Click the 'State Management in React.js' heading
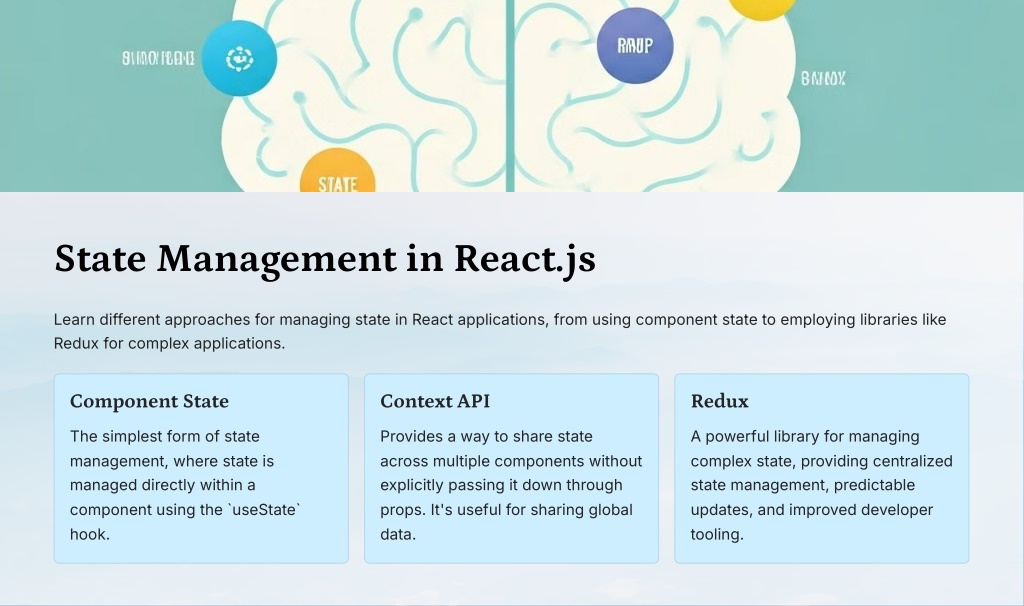Image resolution: width=1024 pixels, height=606 pixels. click(325, 259)
